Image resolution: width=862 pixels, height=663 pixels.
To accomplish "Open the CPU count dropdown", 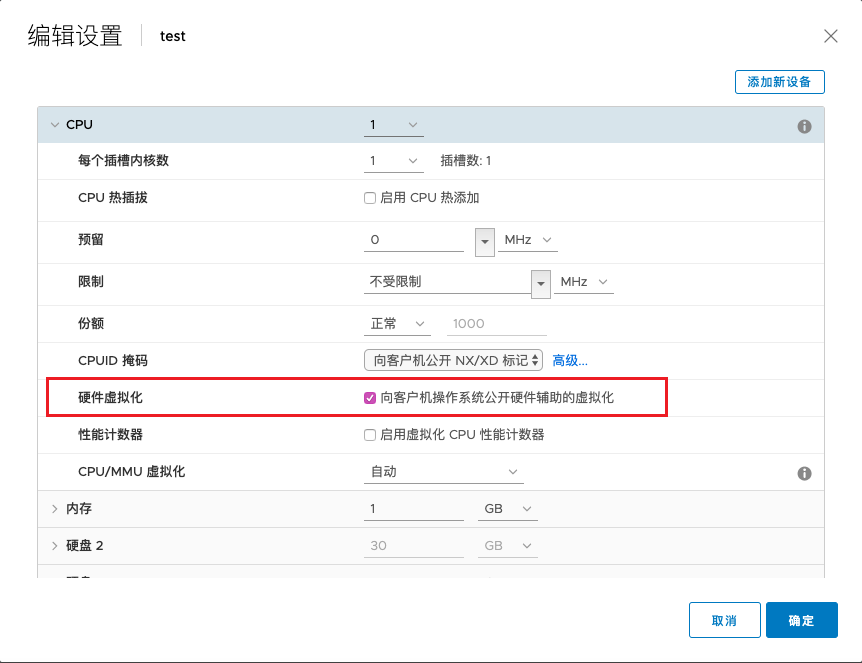I will [x=394, y=125].
